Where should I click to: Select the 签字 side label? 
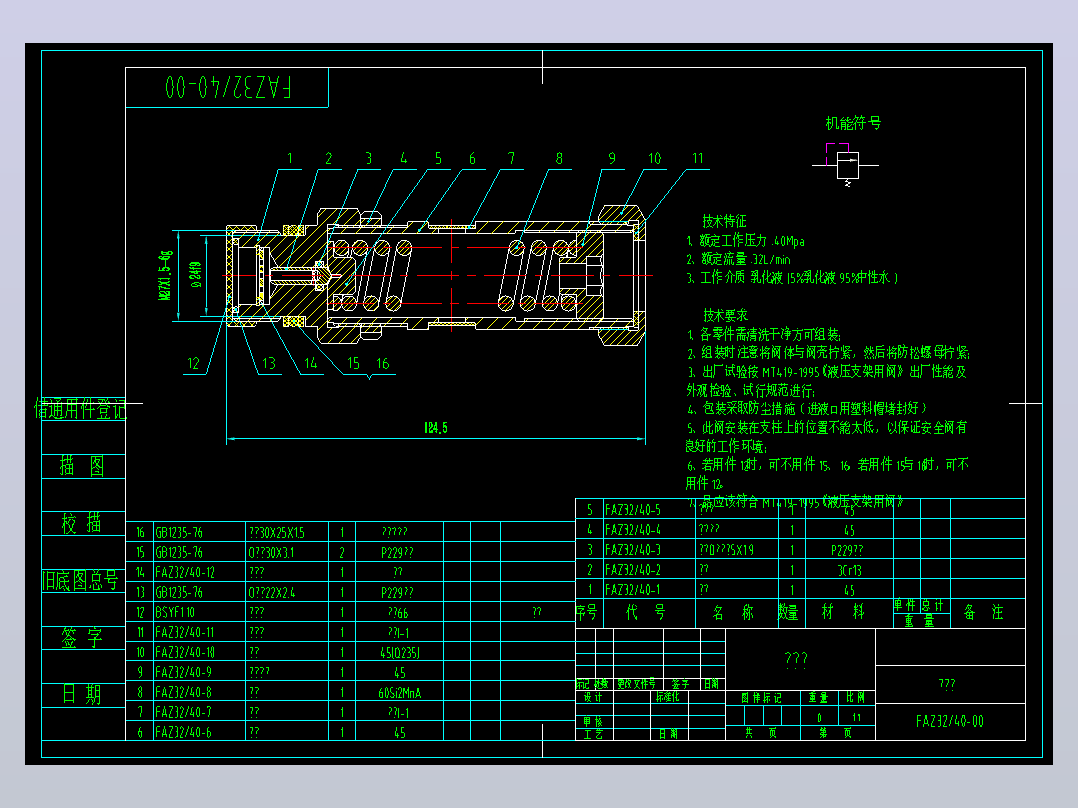tap(82, 638)
